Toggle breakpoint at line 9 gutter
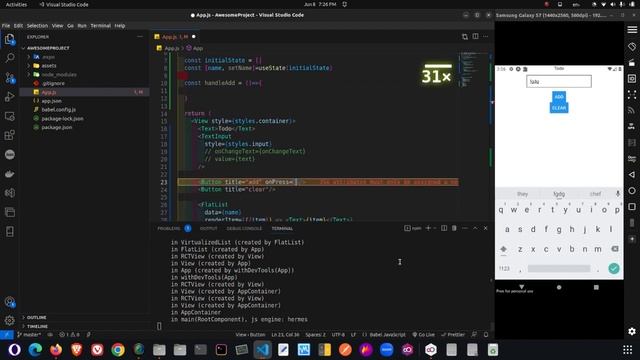Screen dimensions: 640x360 (182, 76)
